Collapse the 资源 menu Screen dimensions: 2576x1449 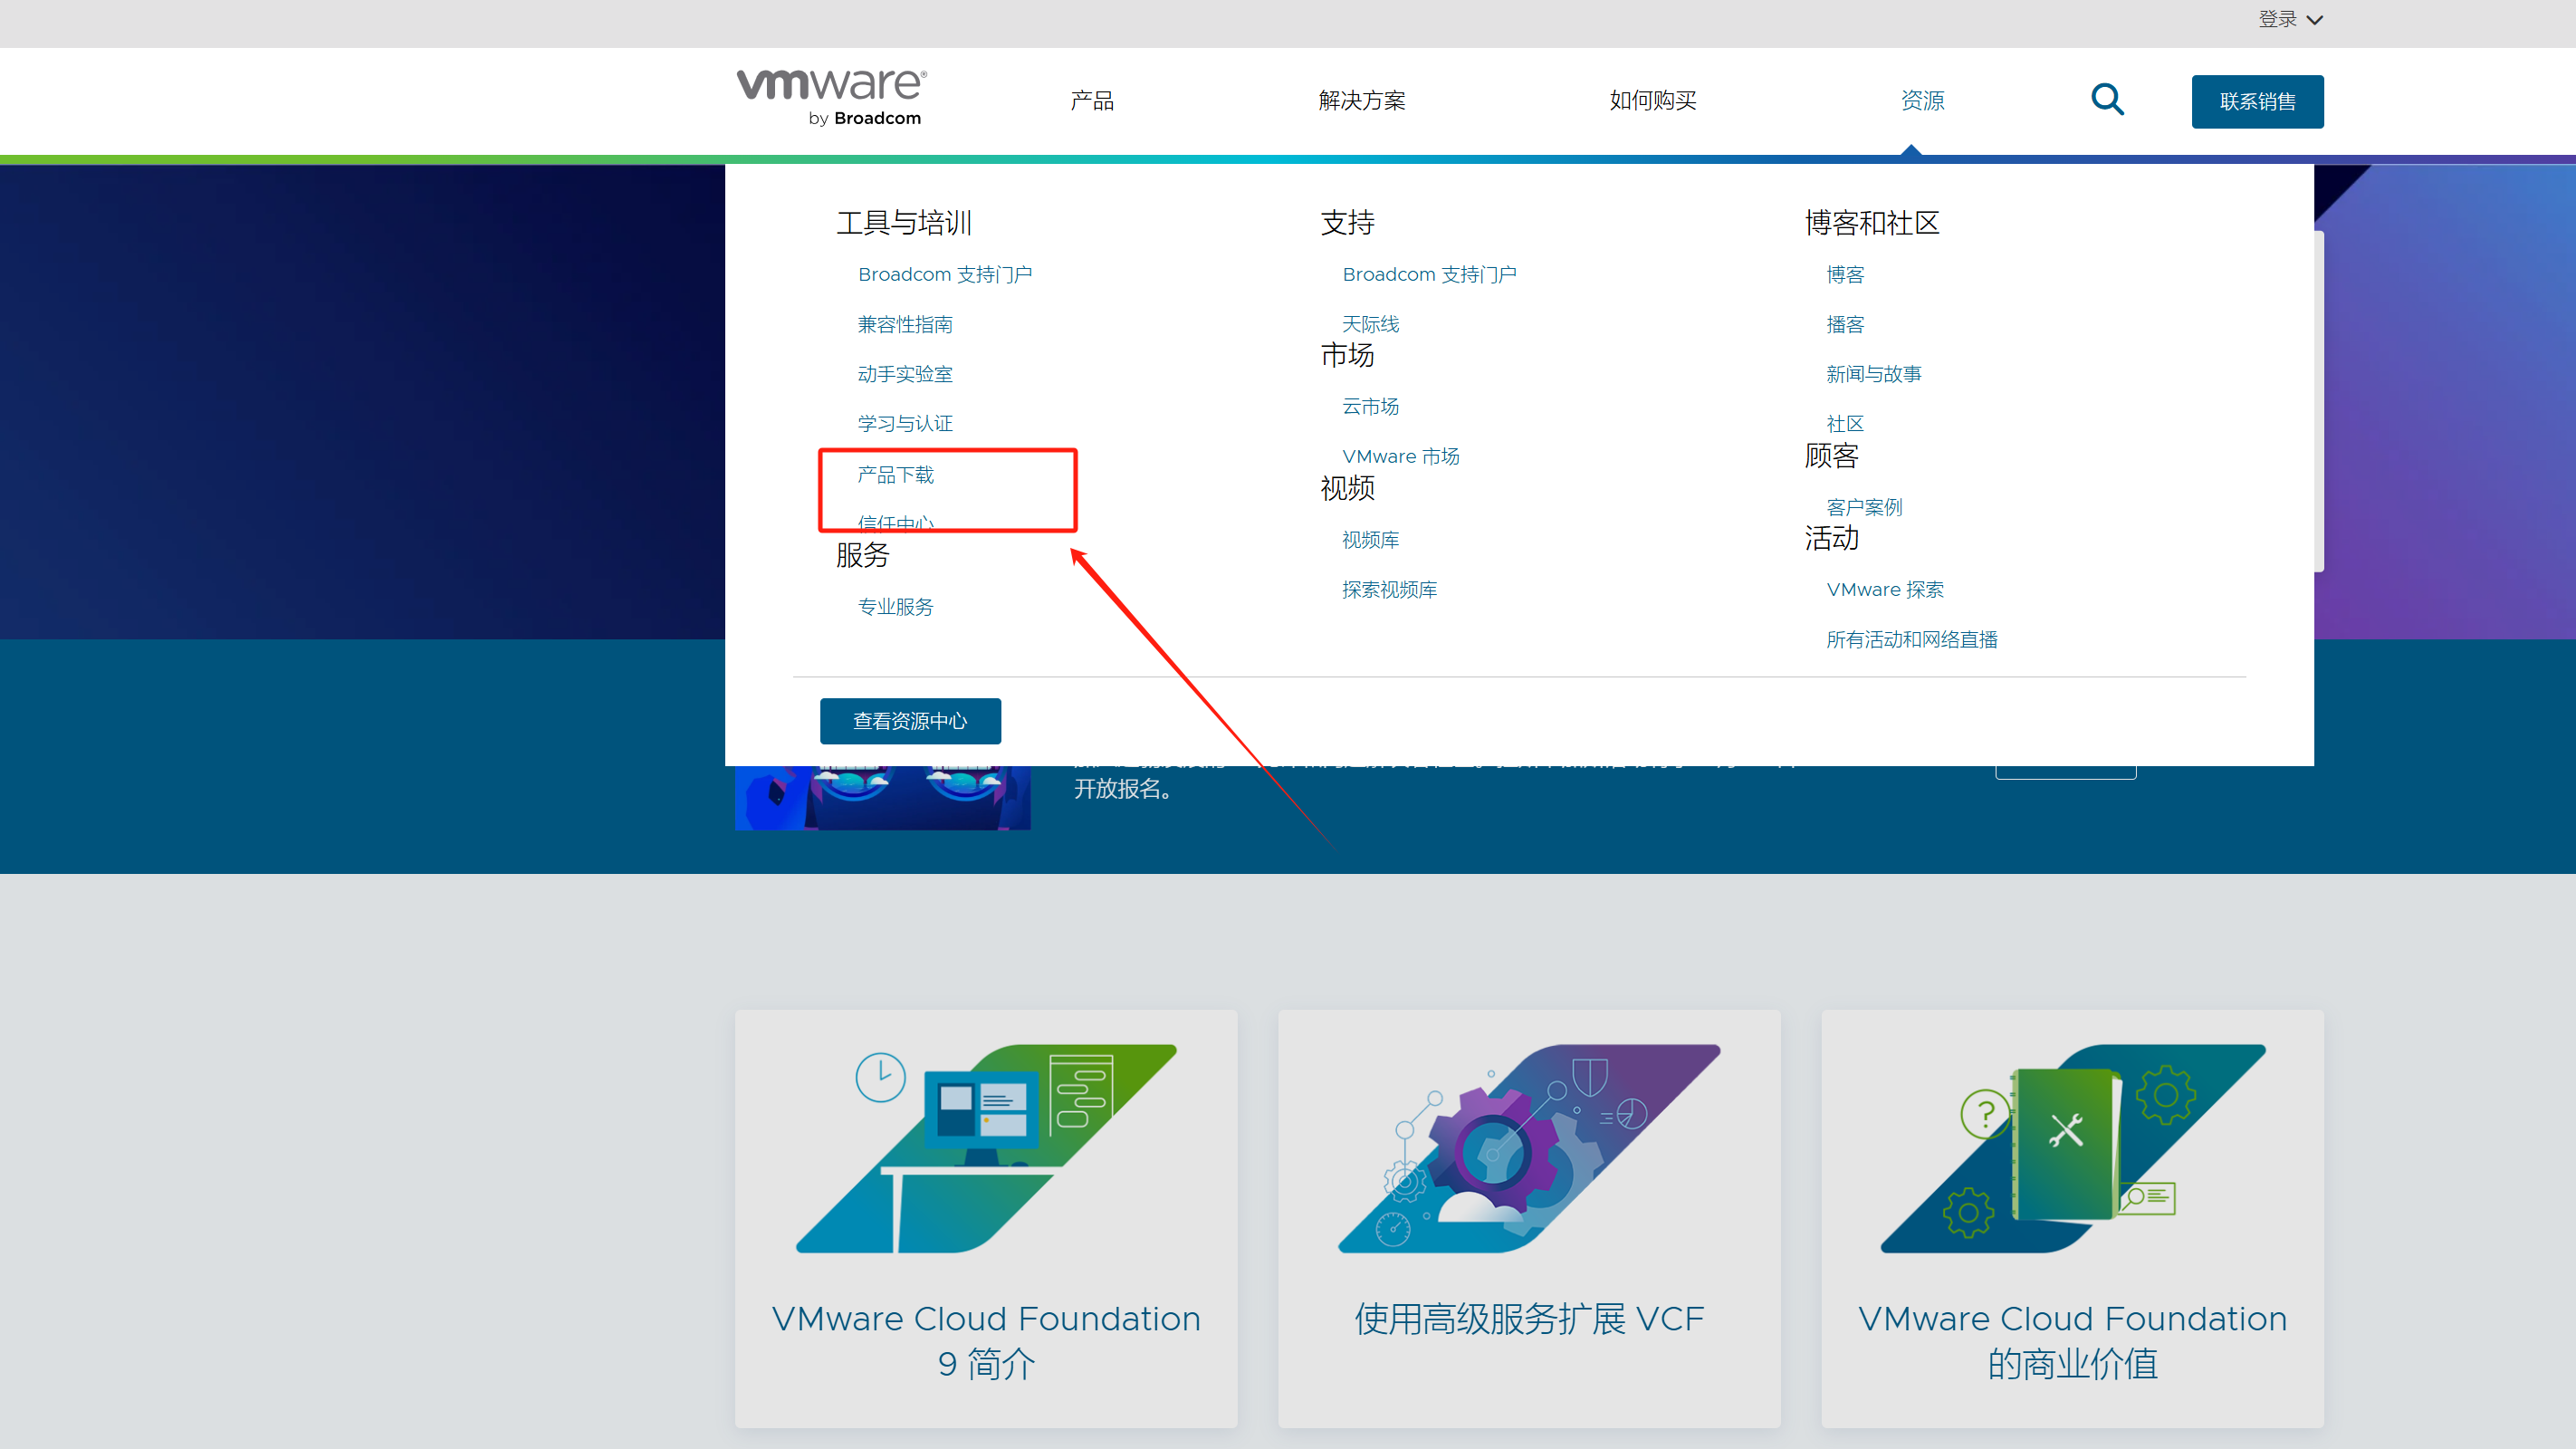coord(1922,101)
